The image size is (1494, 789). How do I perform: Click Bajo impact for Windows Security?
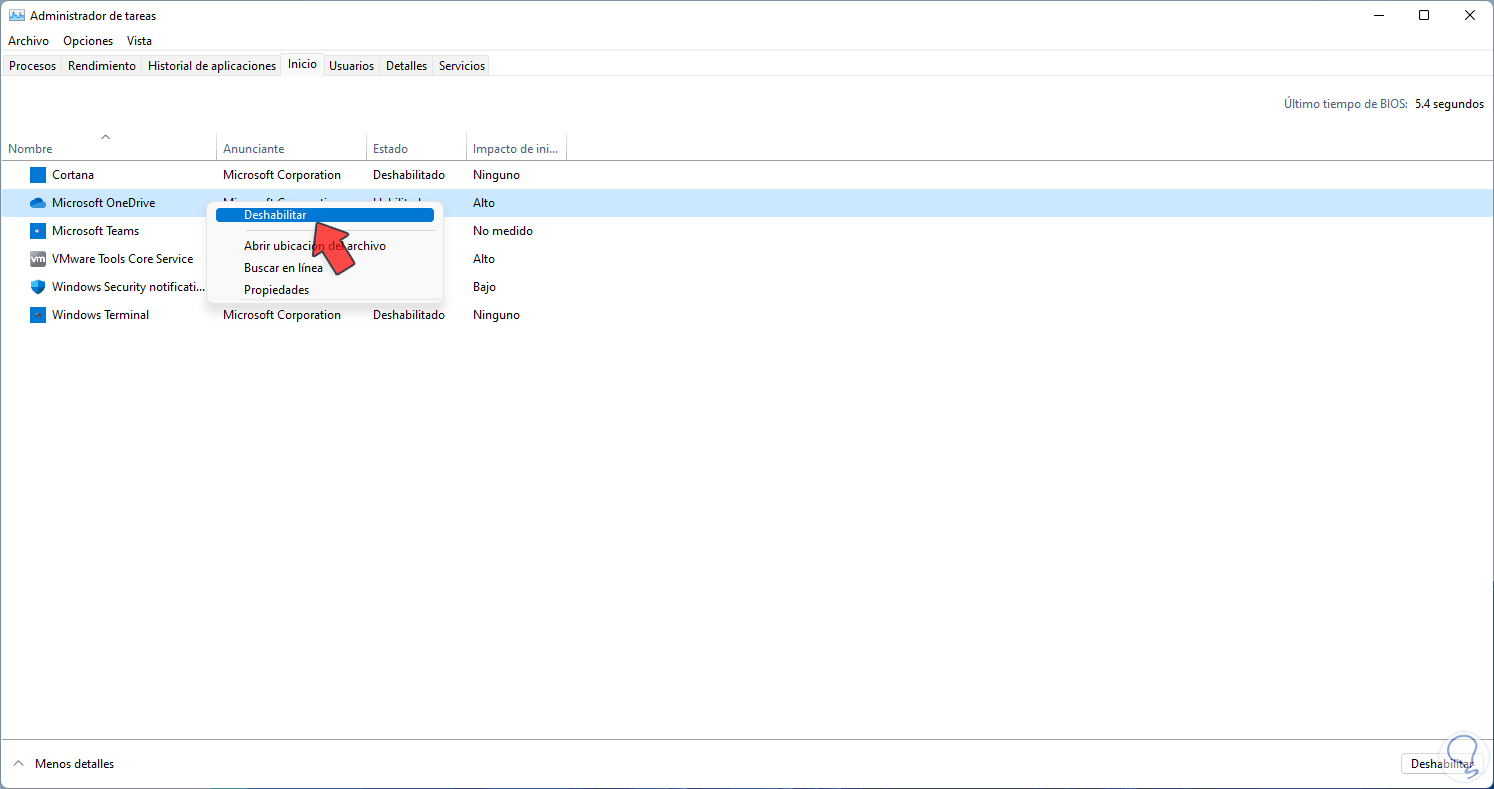tap(485, 287)
